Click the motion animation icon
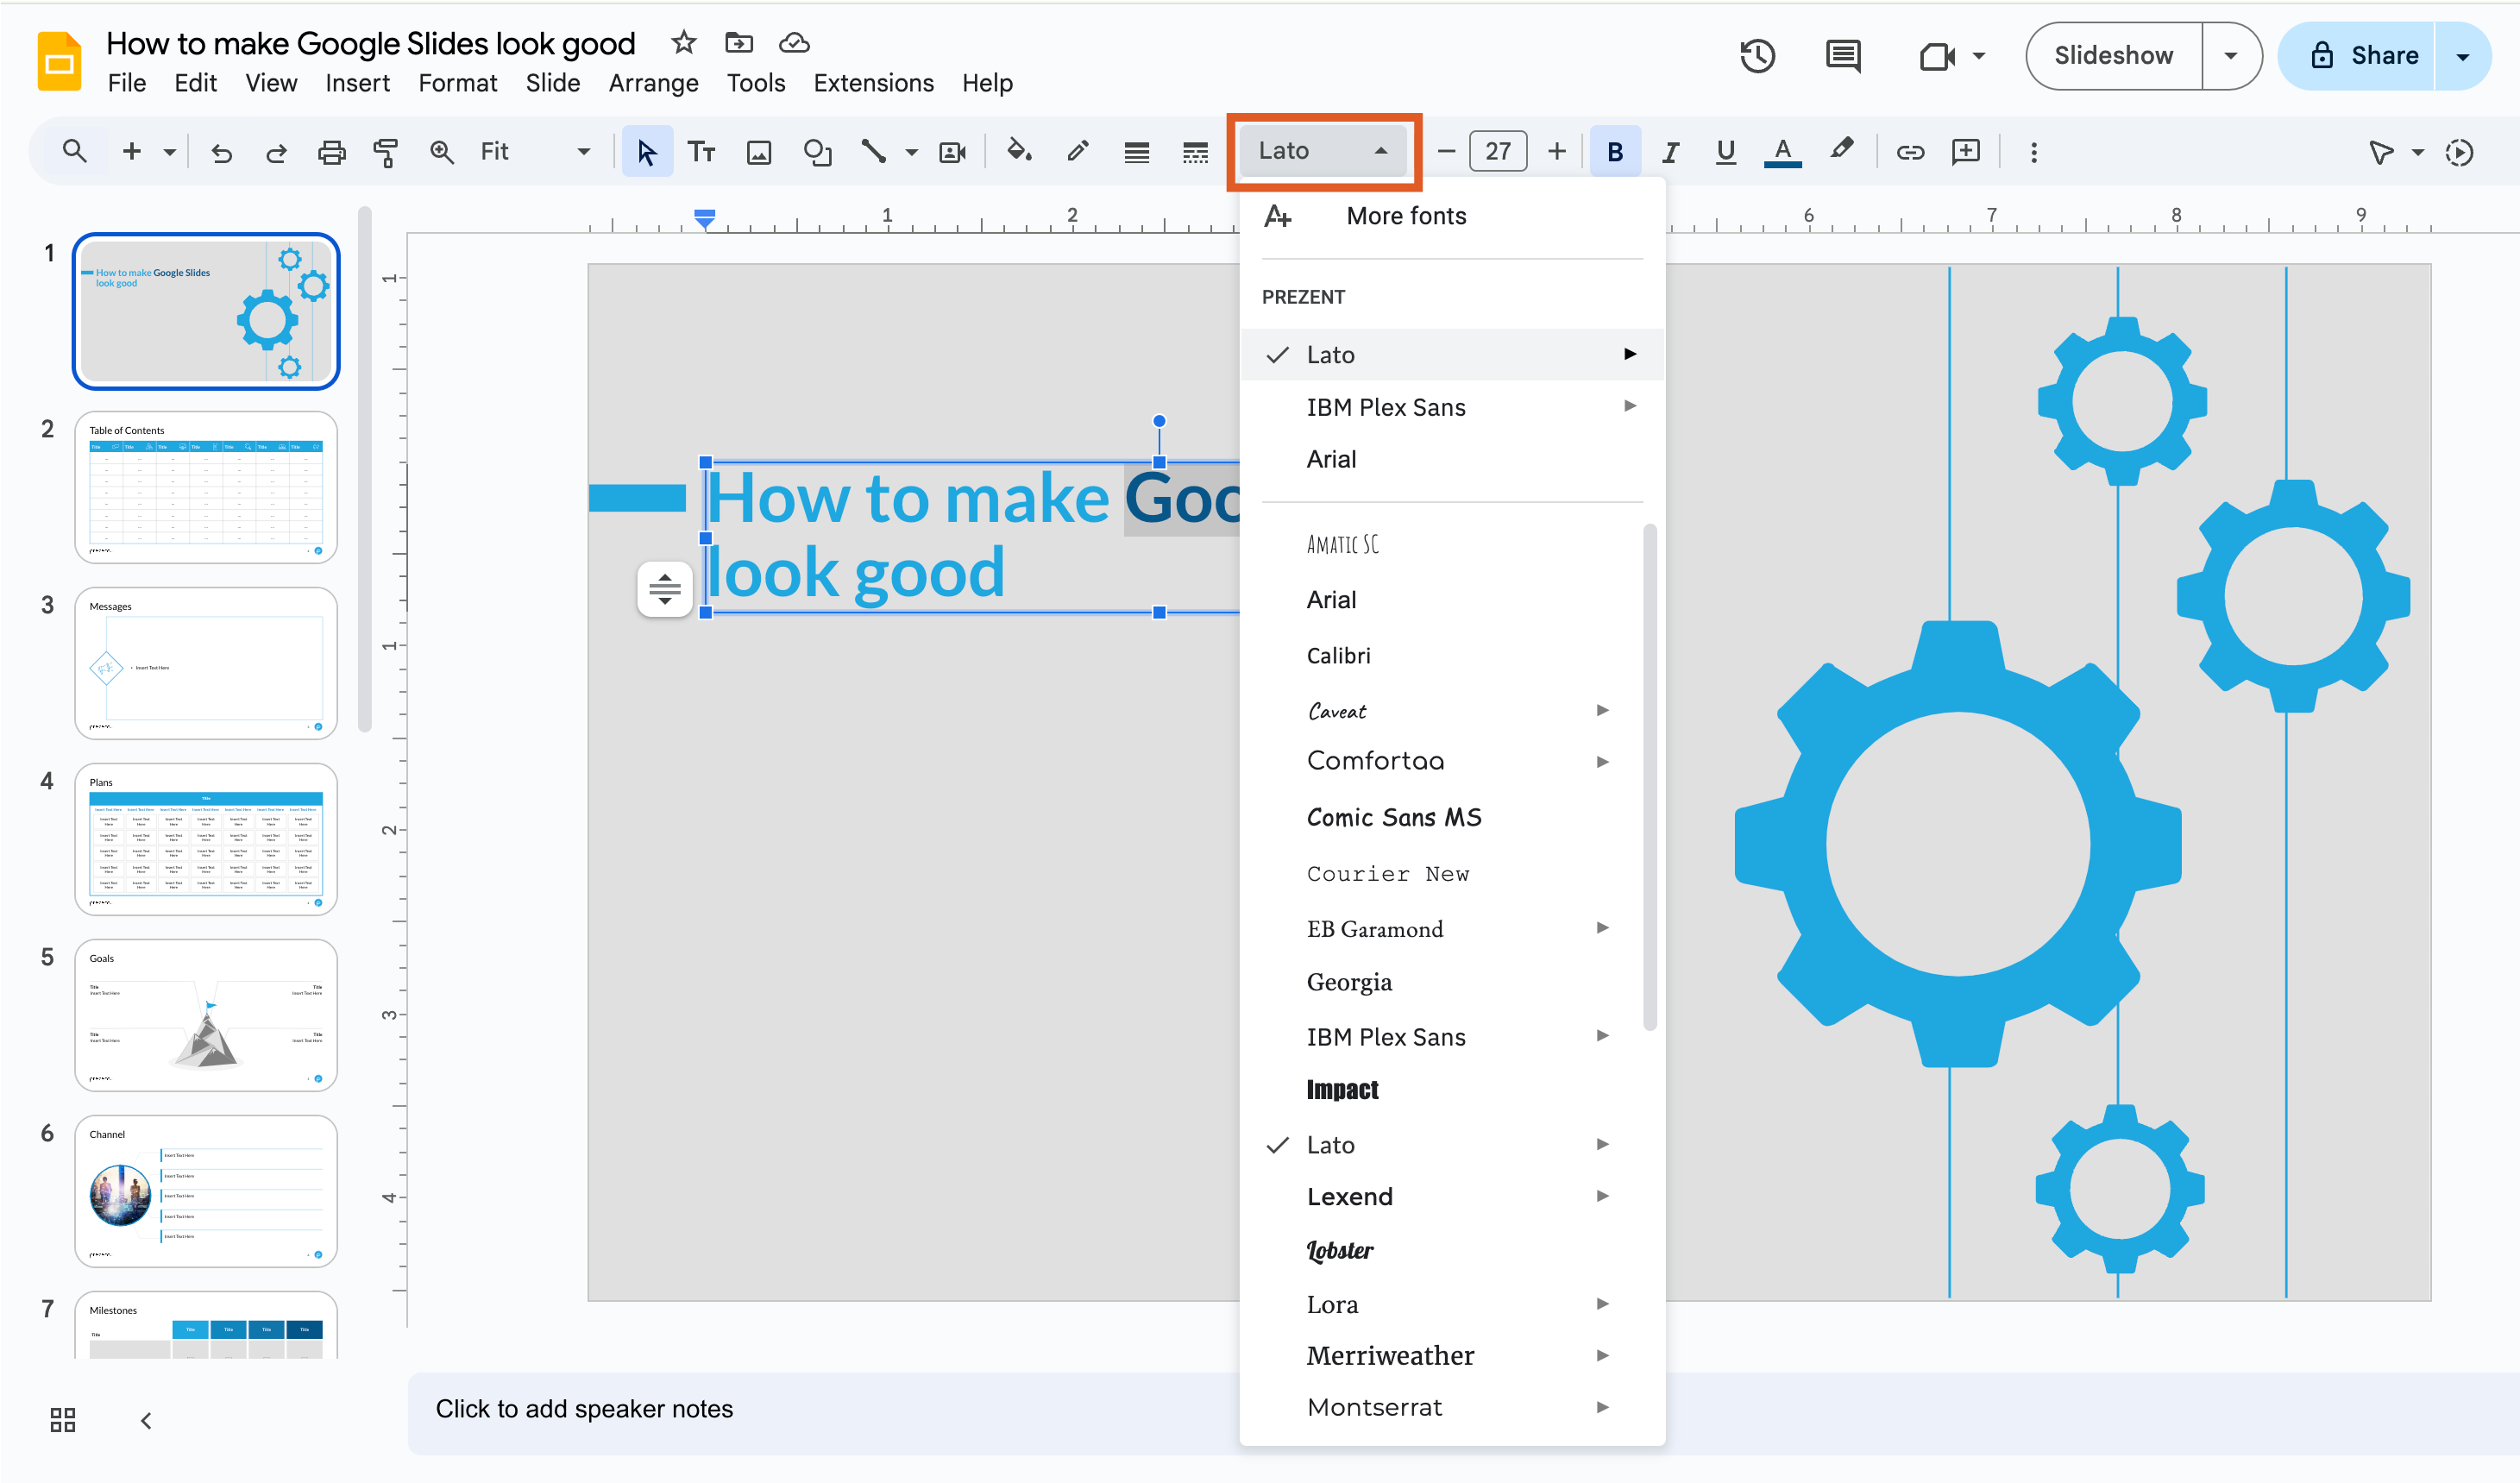Image resolution: width=2520 pixels, height=1483 pixels. pos(2459,152)
